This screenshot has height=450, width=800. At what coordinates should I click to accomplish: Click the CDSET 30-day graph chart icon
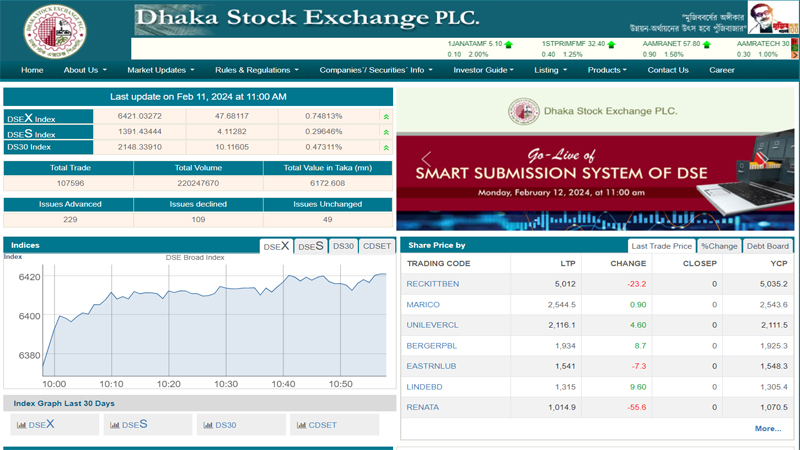point(301,425)
